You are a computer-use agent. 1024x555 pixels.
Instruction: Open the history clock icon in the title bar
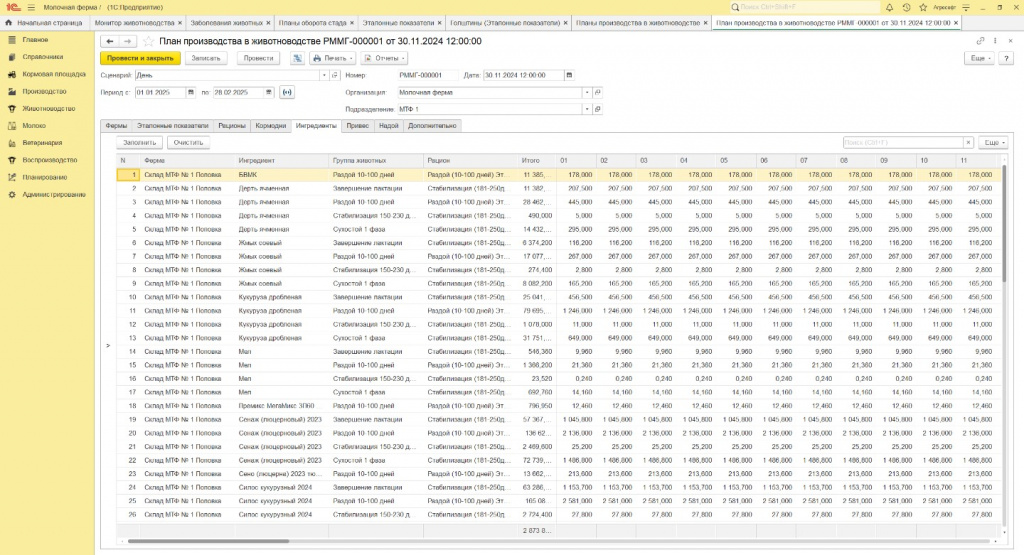pyautogui.click(x=906, y=7)
